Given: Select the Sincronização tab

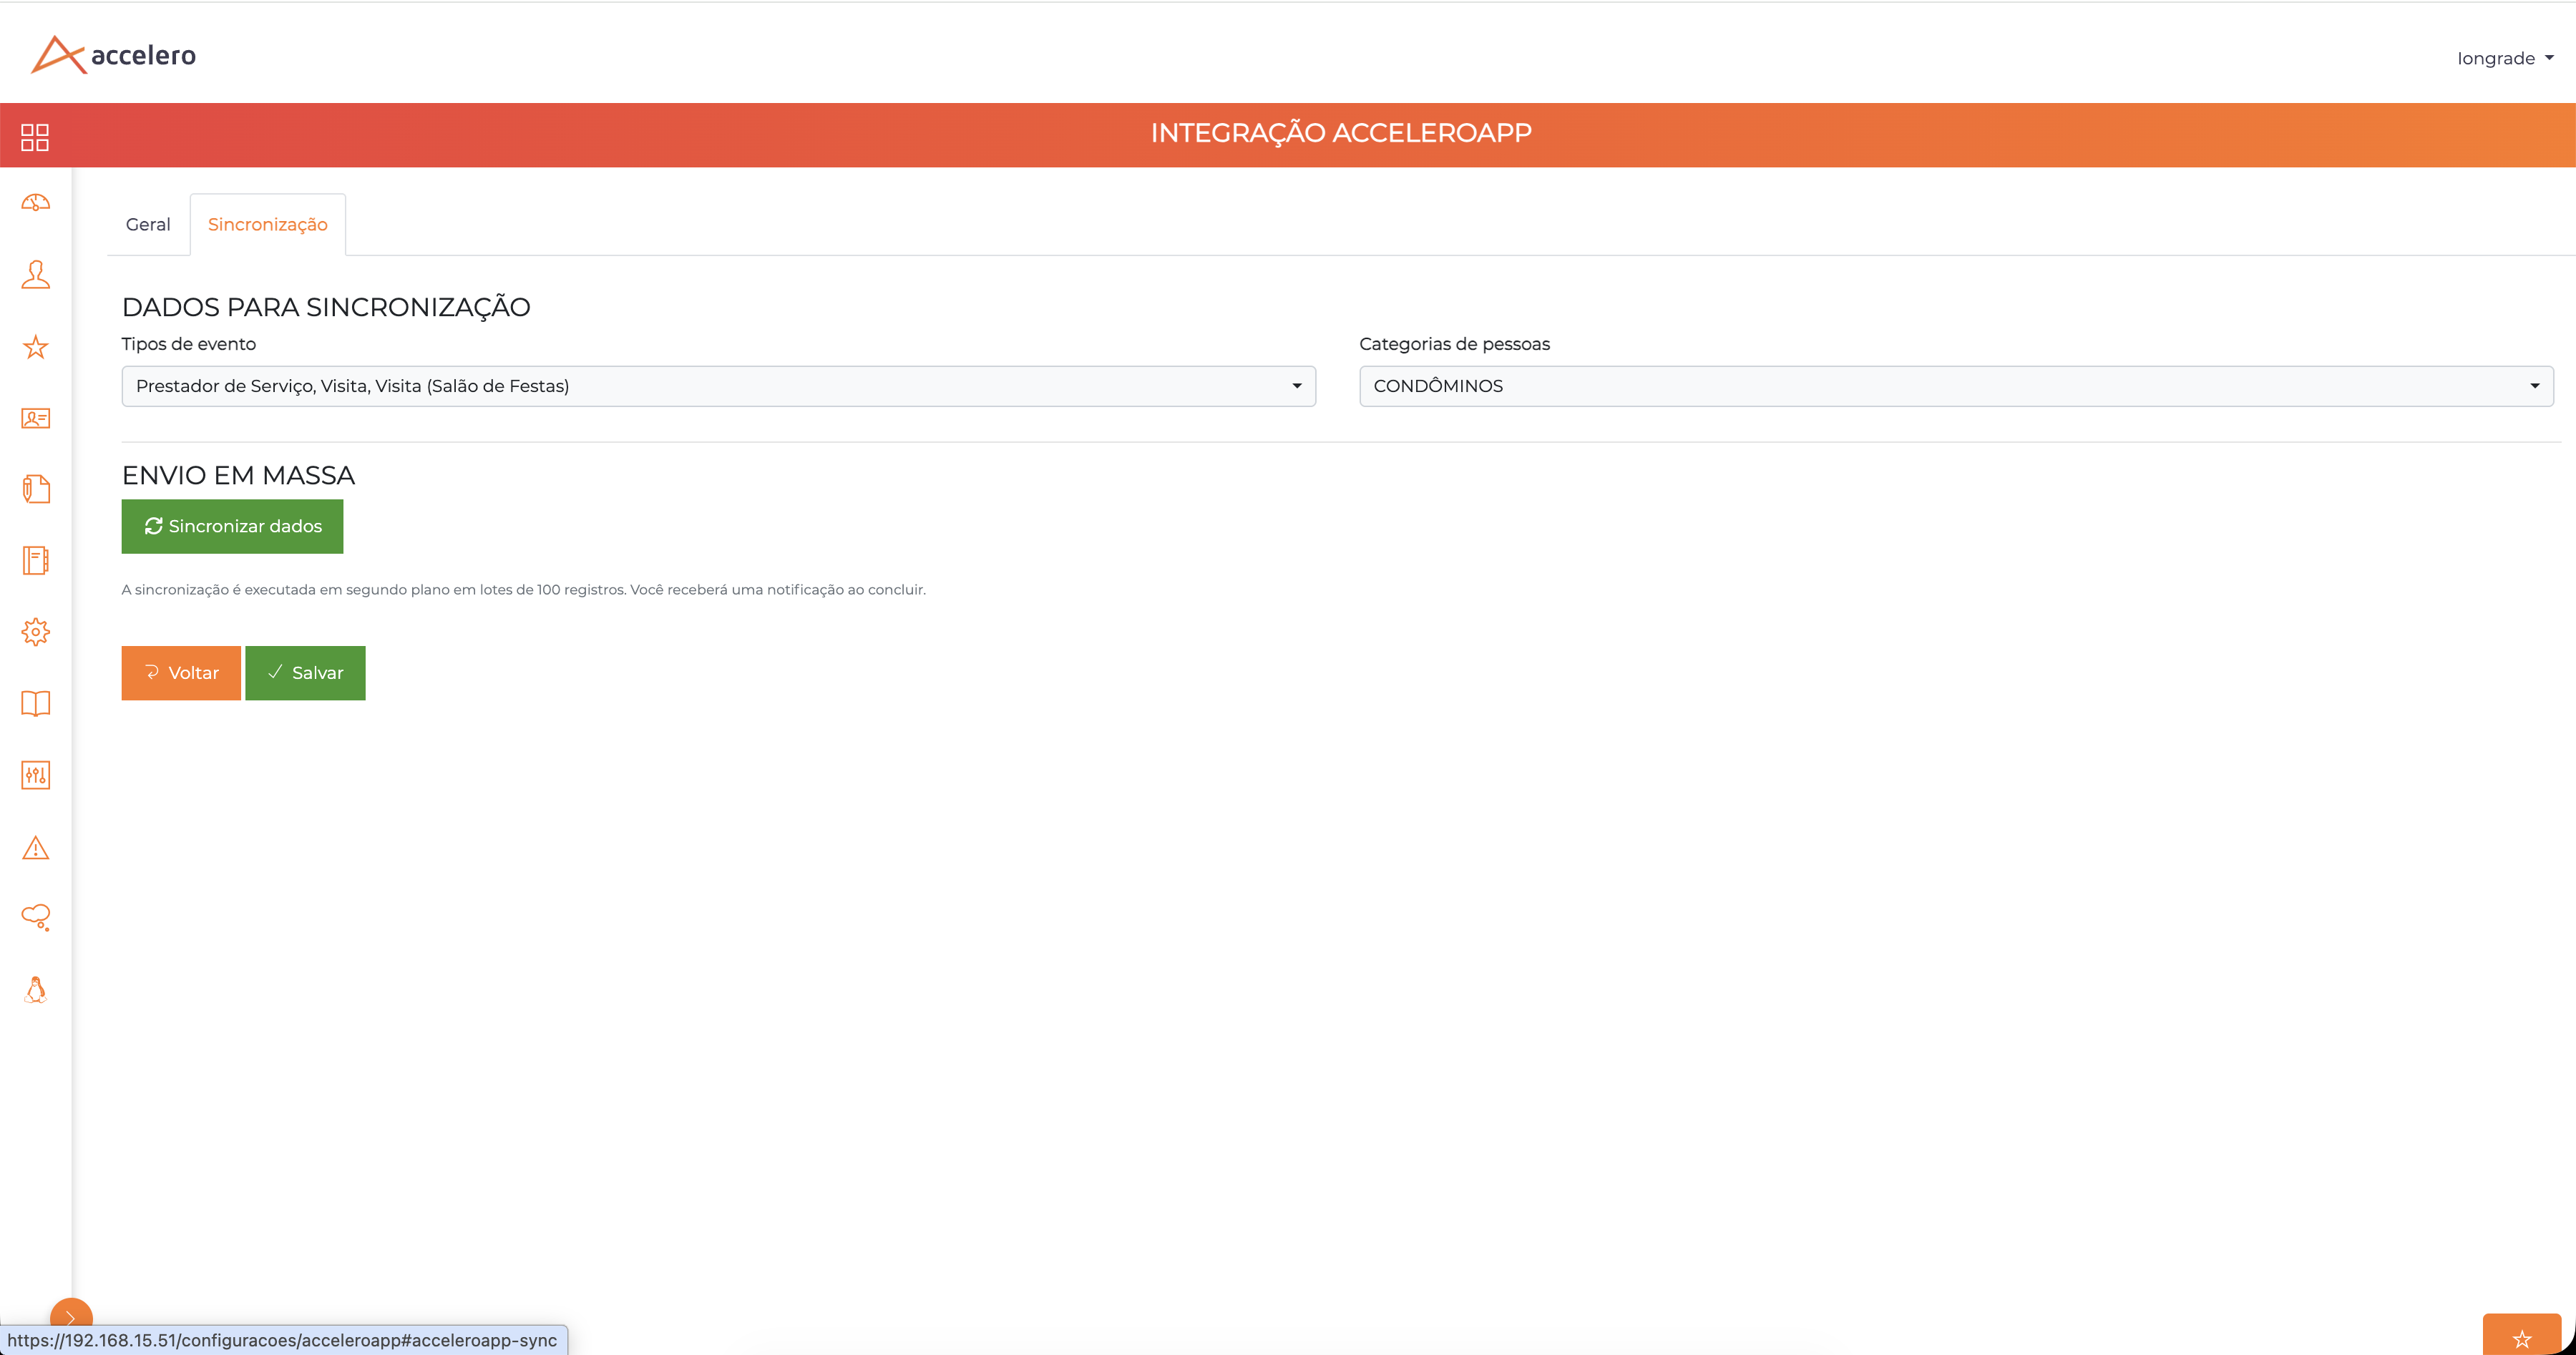Looking at the screenshot, I should pos(268,225).
